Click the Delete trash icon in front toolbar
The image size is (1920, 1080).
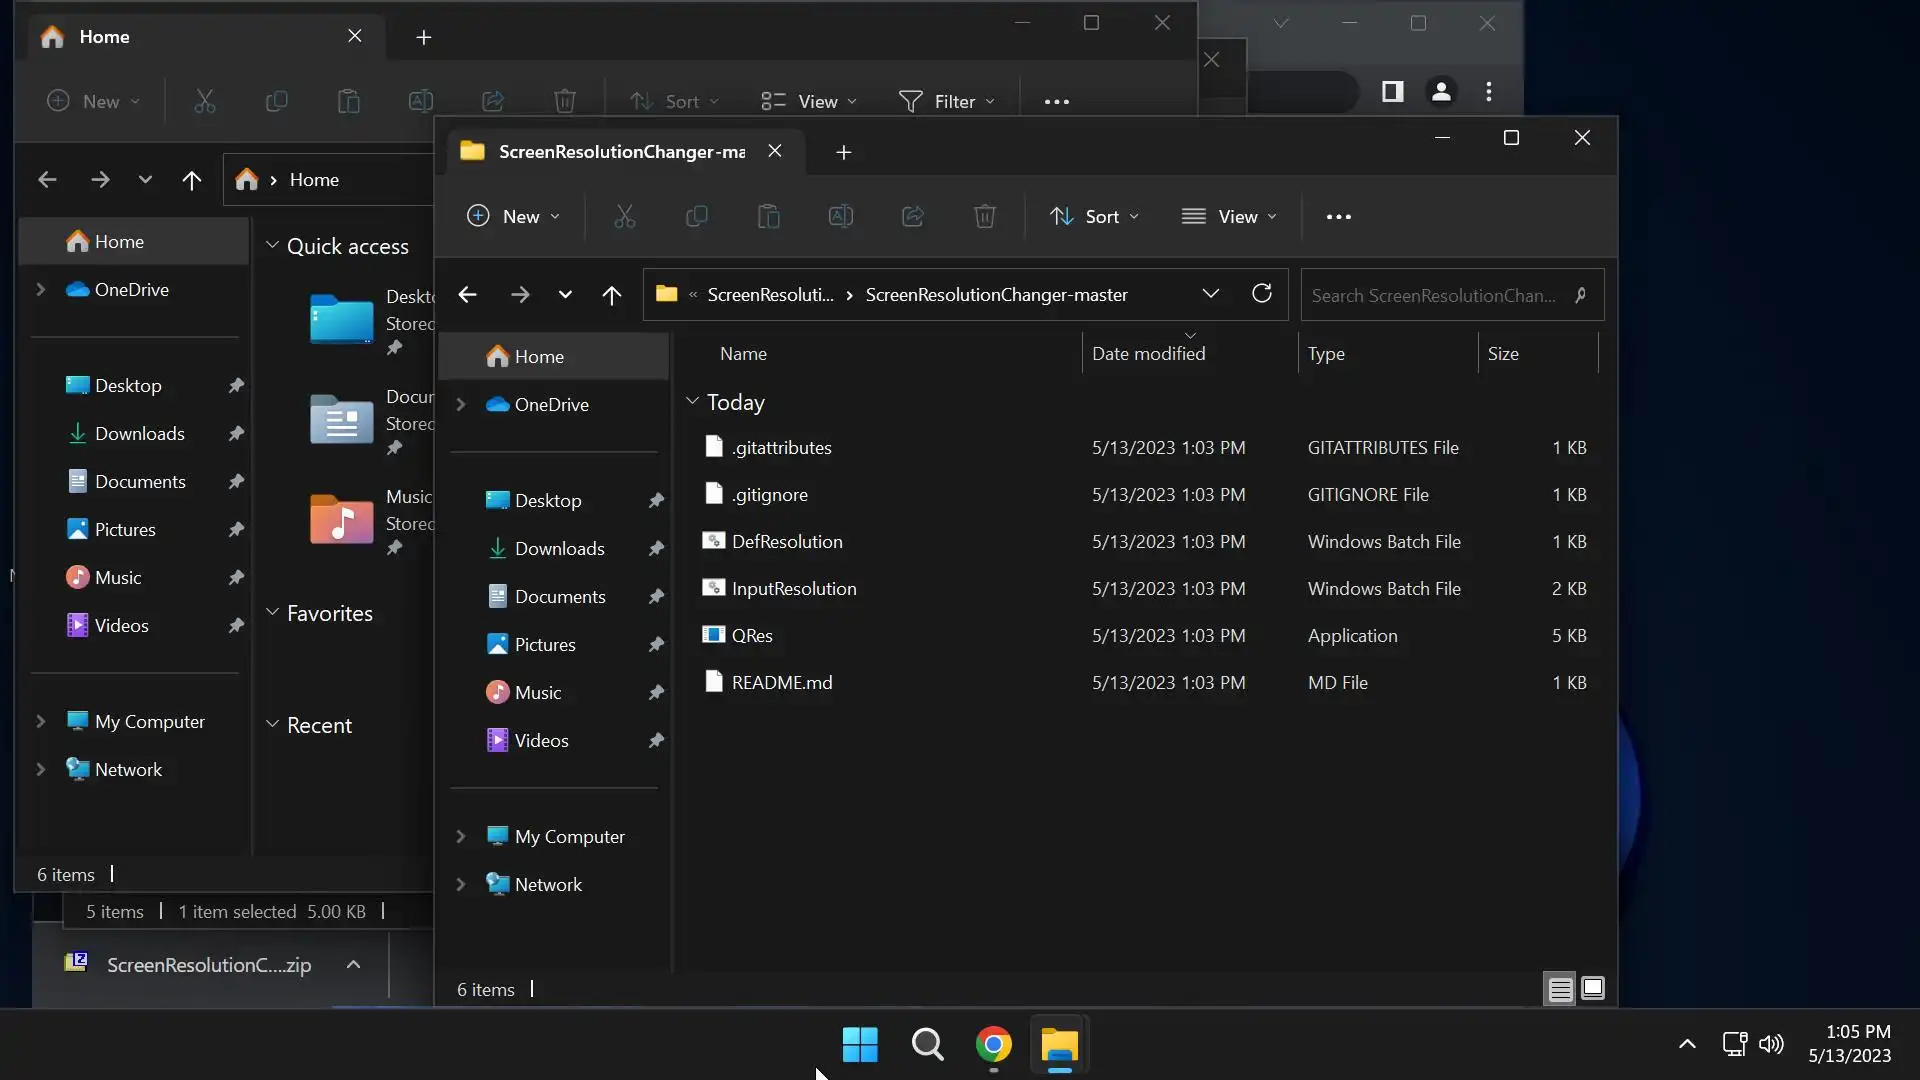click(x=984, y=216)
